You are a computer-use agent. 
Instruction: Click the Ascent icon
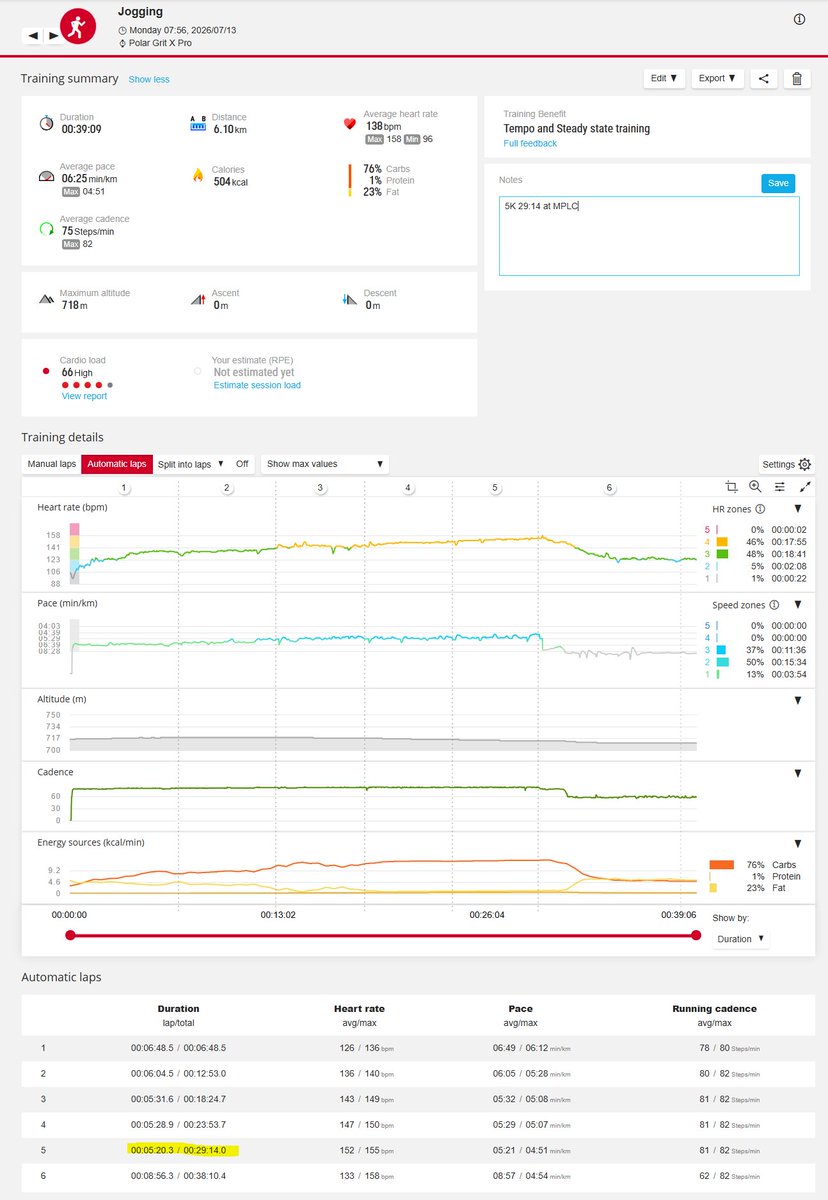click(x=197, y=299)
